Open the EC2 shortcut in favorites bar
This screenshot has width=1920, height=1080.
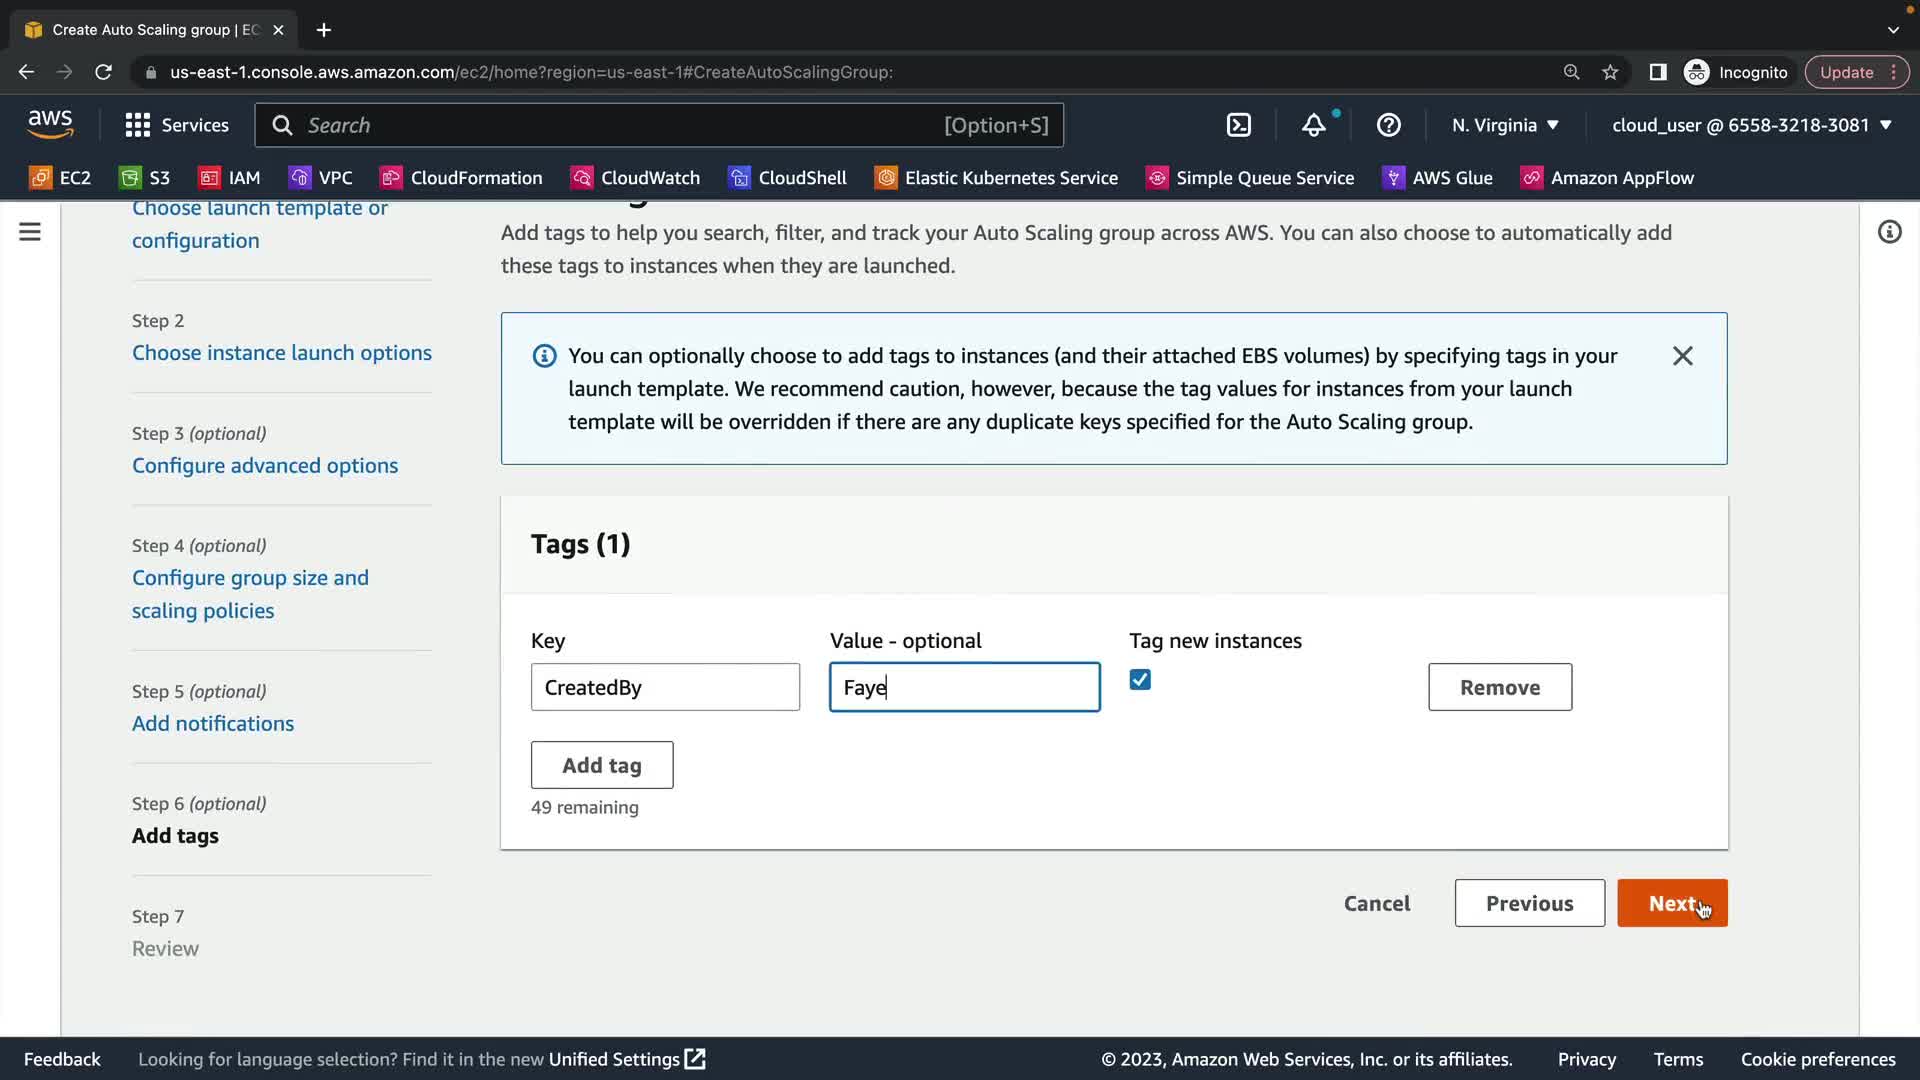60,178
